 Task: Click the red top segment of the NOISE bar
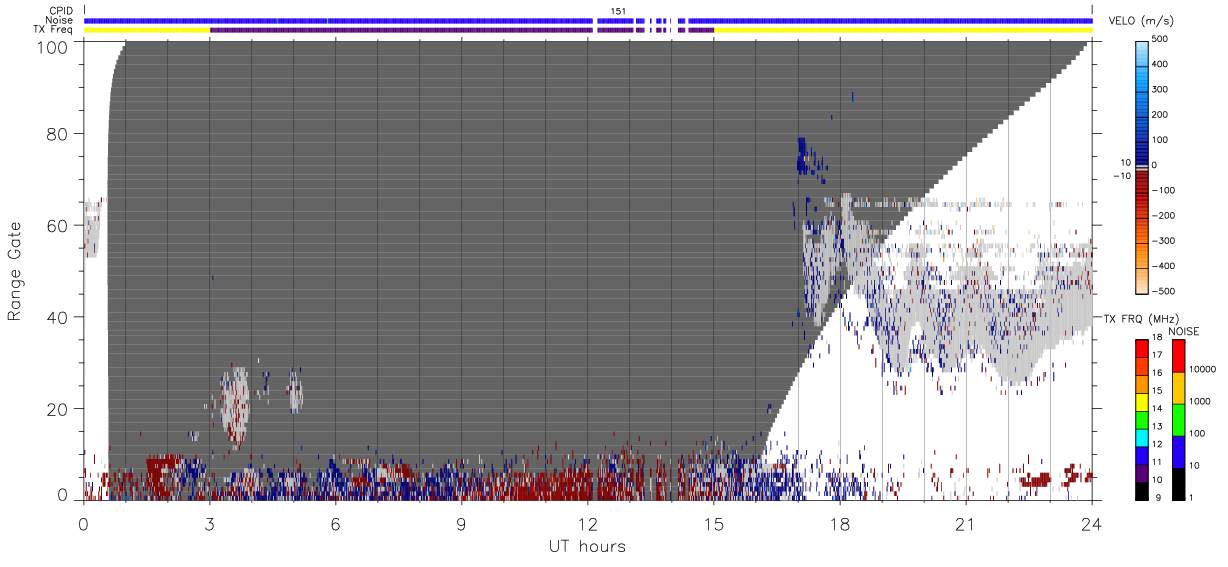point(1178,356)
